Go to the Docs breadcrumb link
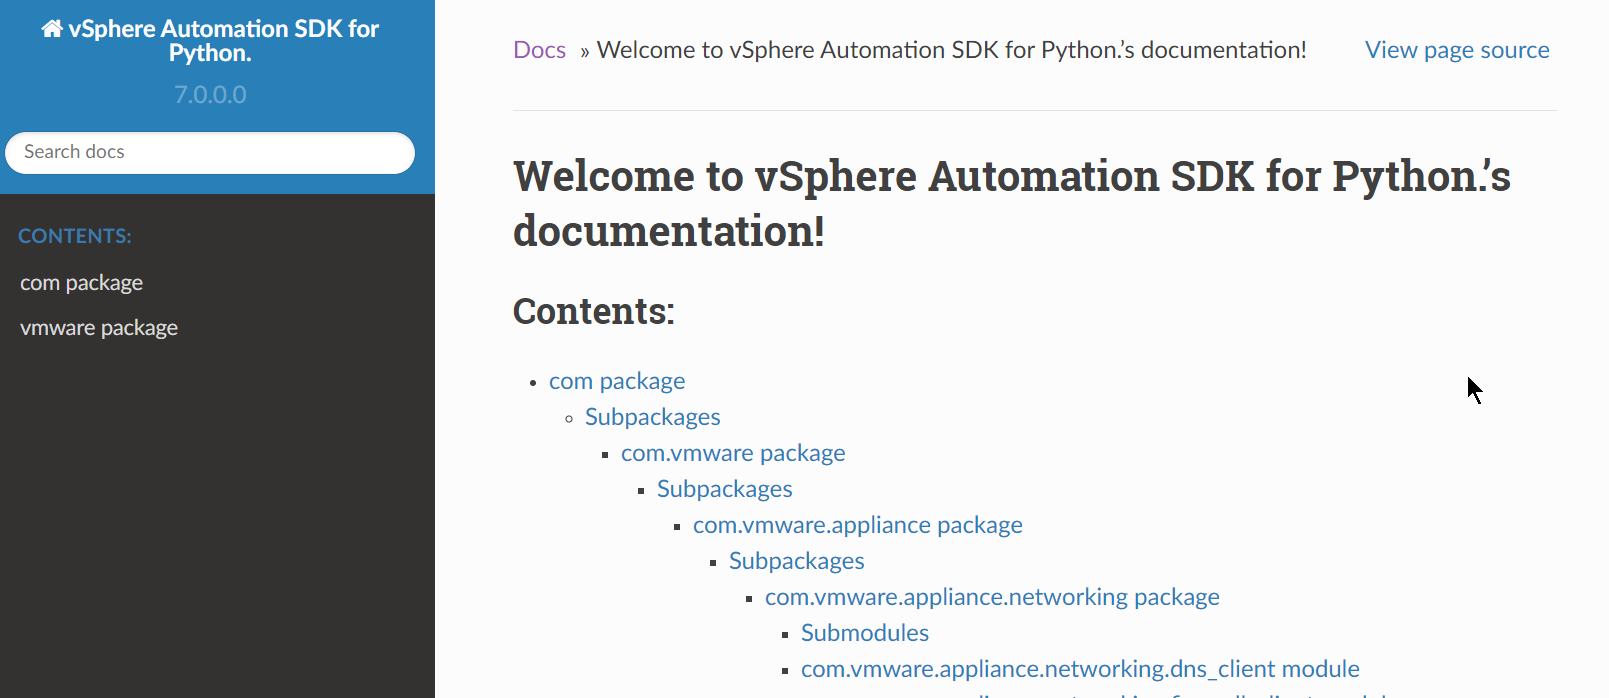This screenshot has width=1609, height=698. [539, 50]
